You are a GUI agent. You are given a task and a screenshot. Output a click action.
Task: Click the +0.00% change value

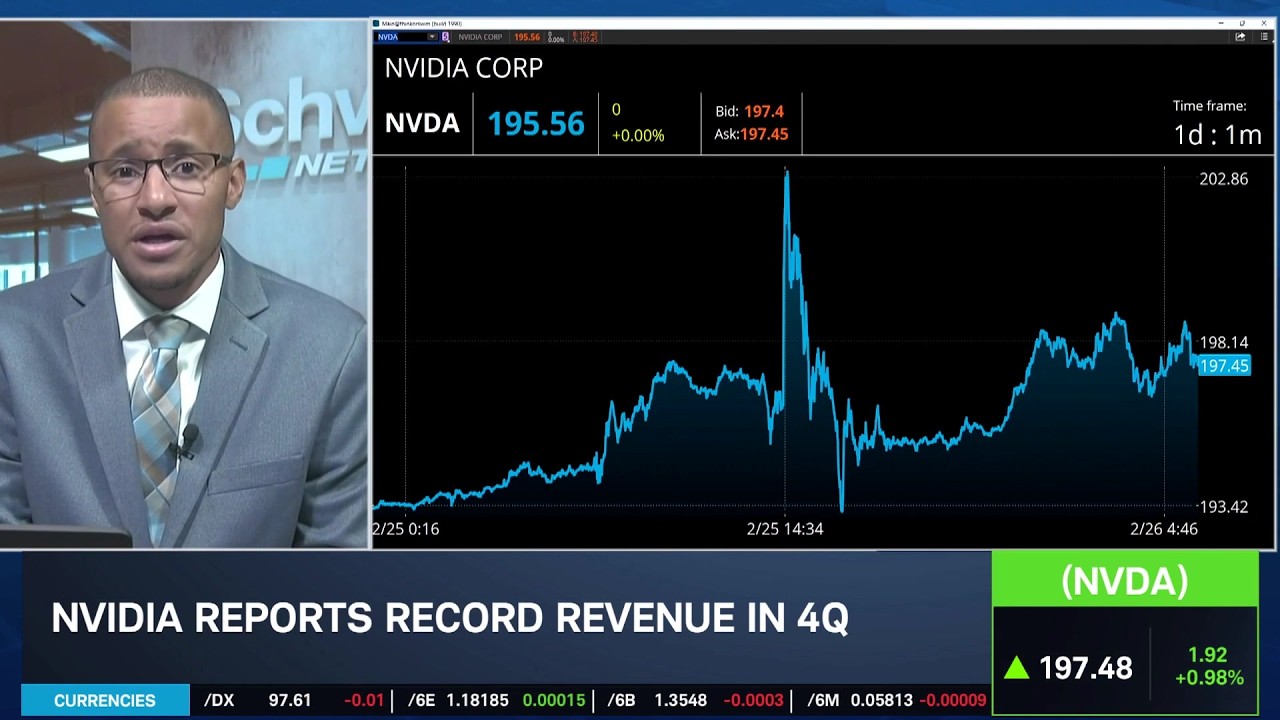[638, 135]
